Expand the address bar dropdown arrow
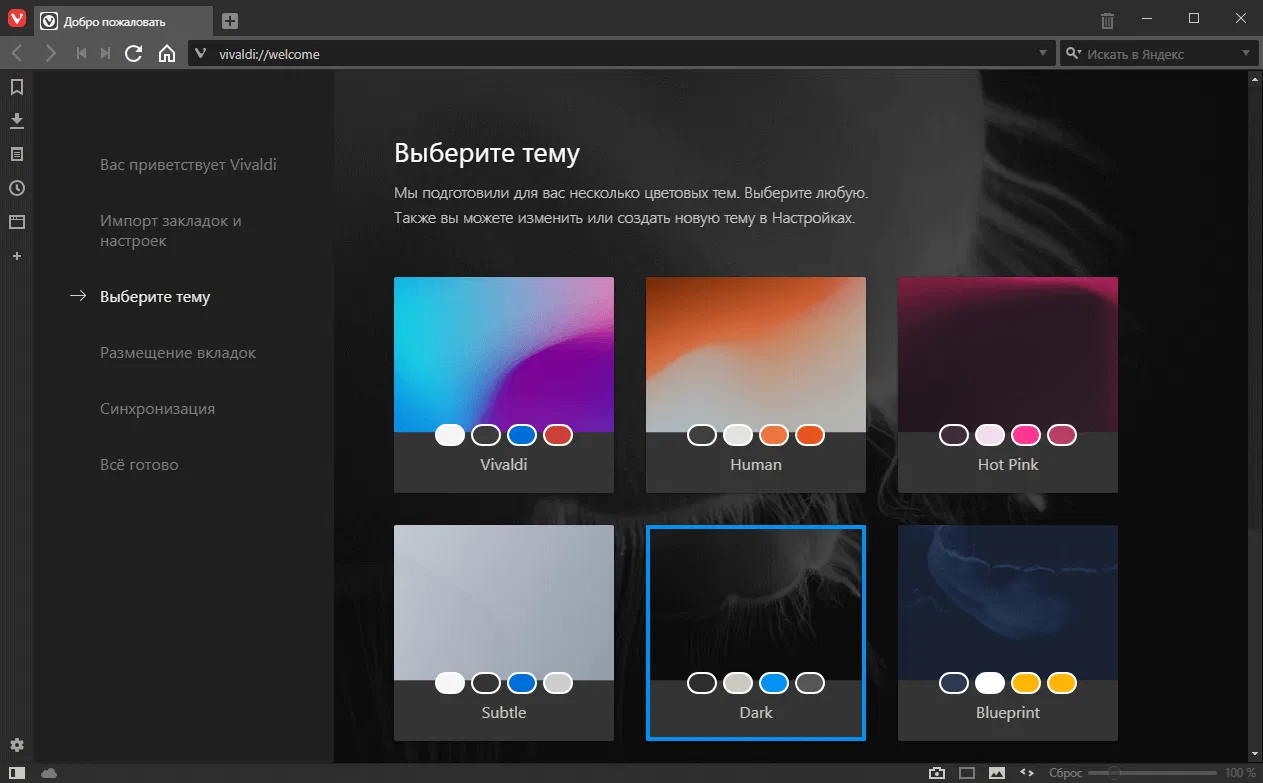This screenshot has width=1263, height=783. point(1044,54)
